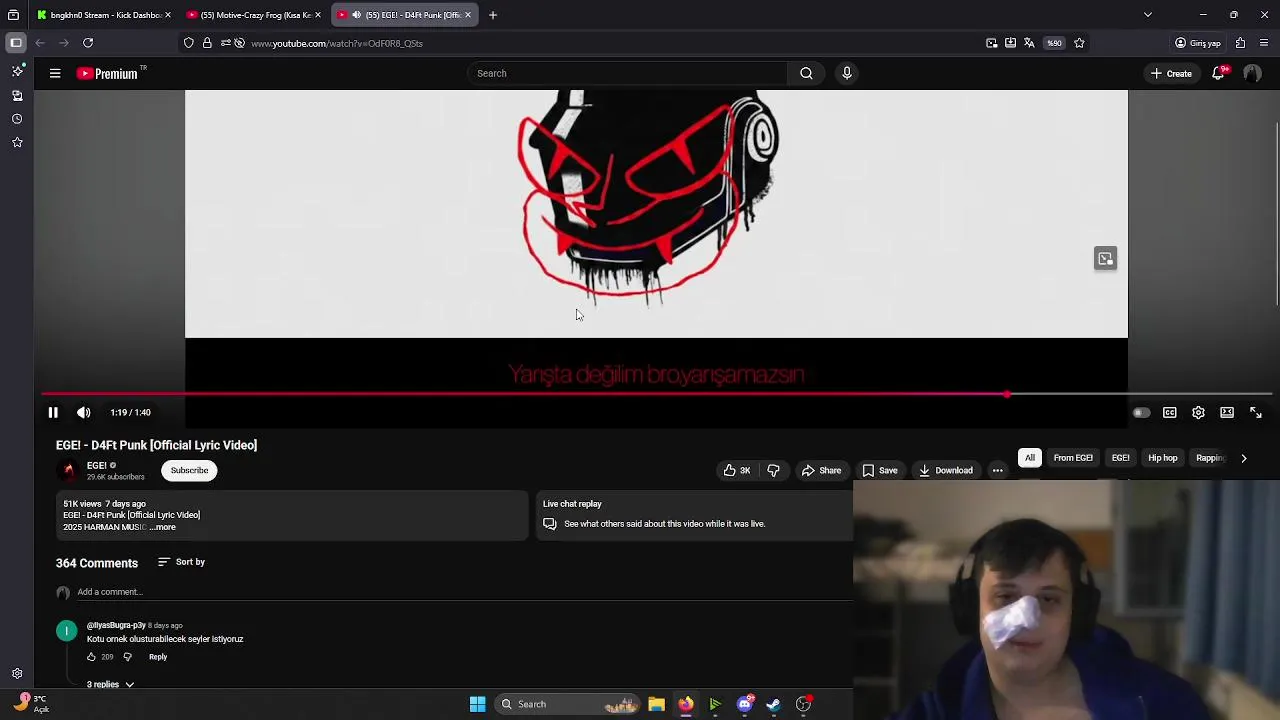Viewport: 1280px width, 720px height.
Task: Open more actions (three dots) menu
Action: [x=997, y=470]
